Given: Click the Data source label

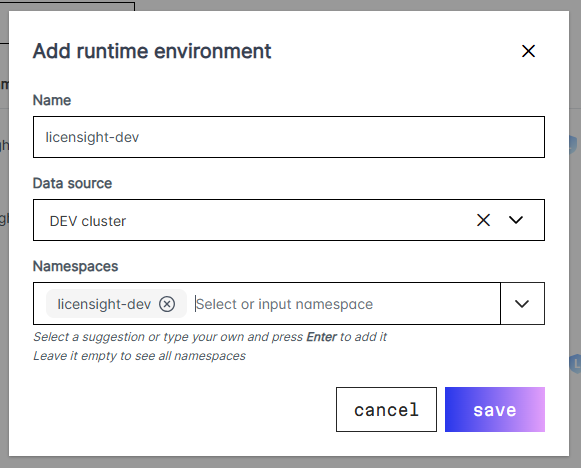Looking at the screenshot, I should coord(72,183).
